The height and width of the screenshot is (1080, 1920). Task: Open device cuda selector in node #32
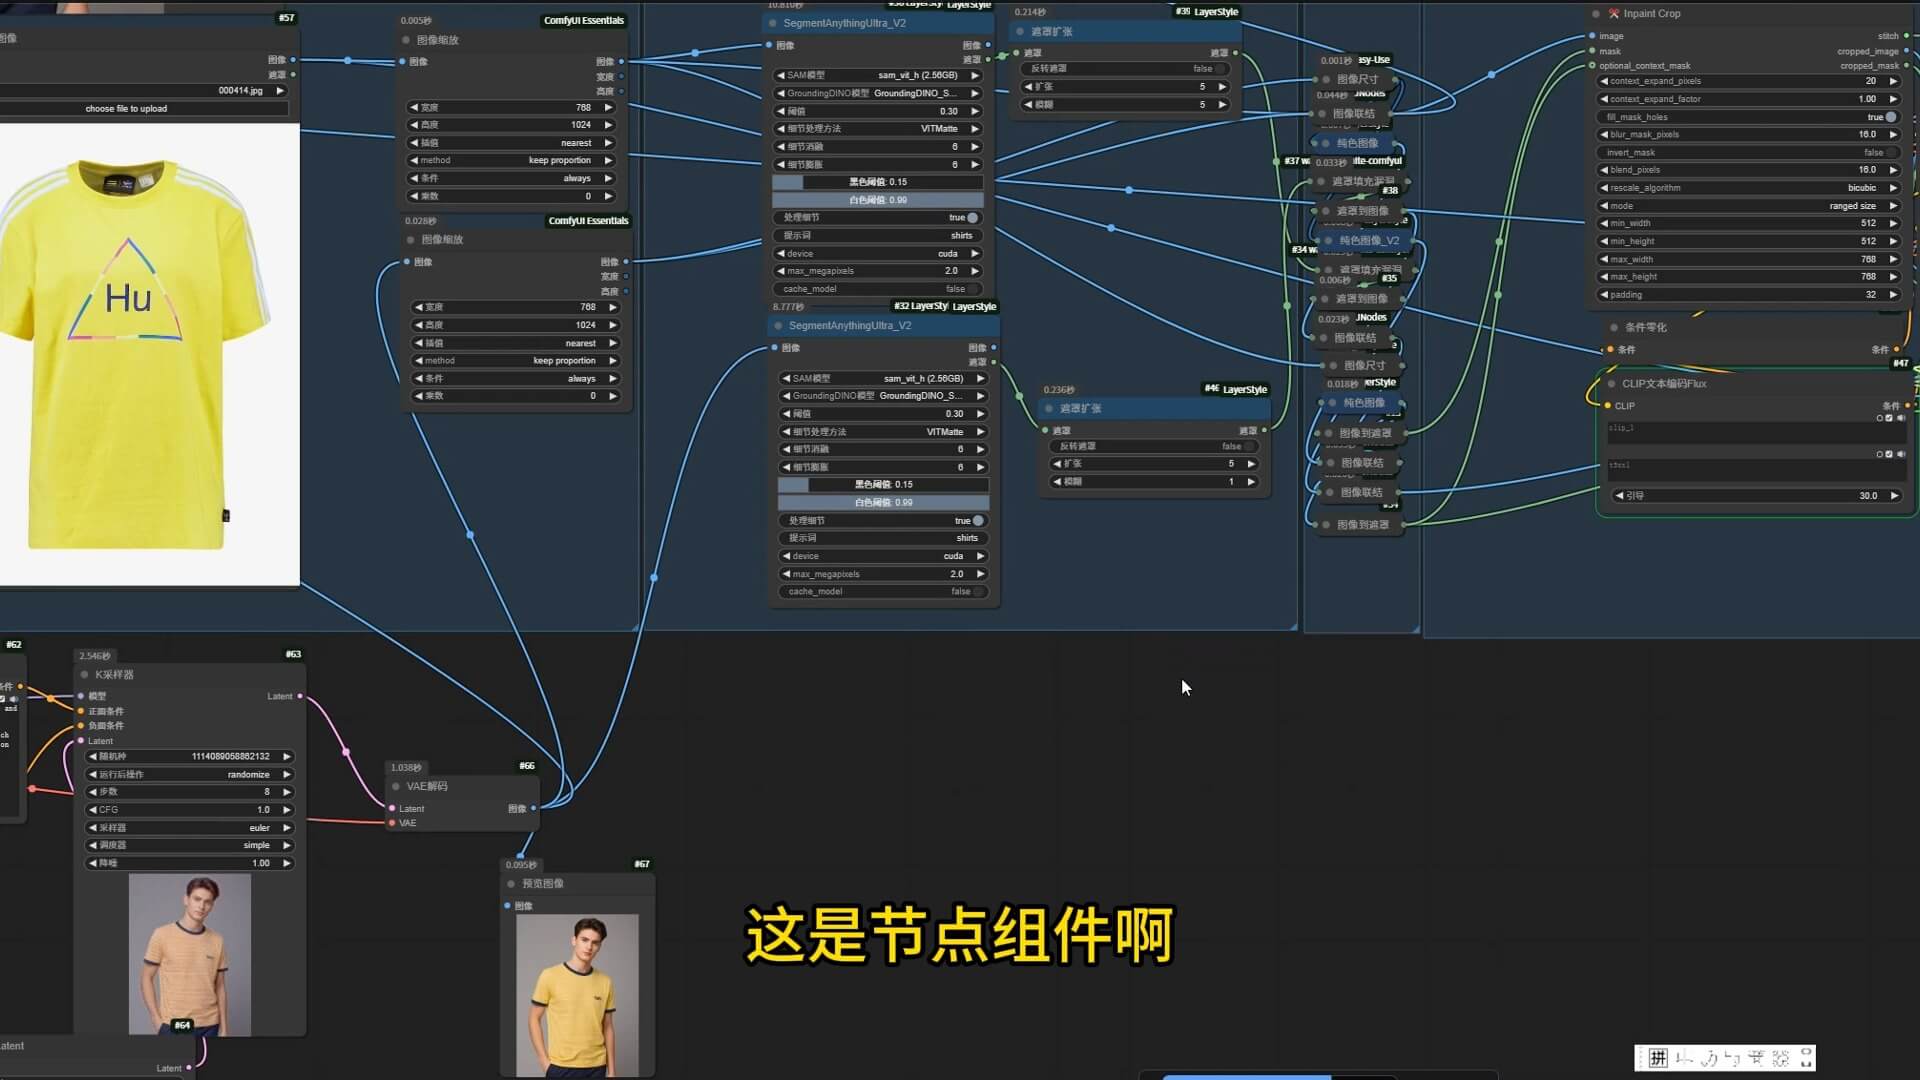[x=883, y=556]
